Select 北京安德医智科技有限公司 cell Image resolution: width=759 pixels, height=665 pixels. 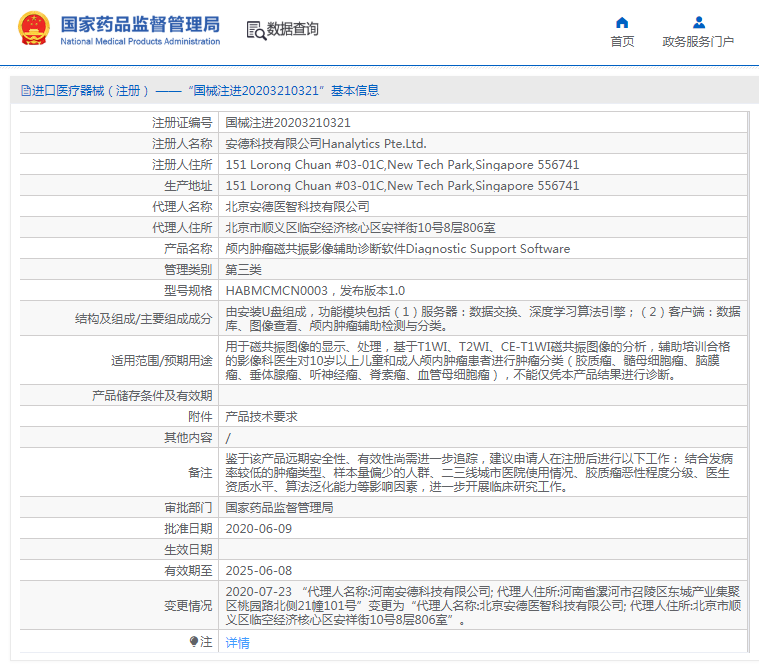click(298, 207)
